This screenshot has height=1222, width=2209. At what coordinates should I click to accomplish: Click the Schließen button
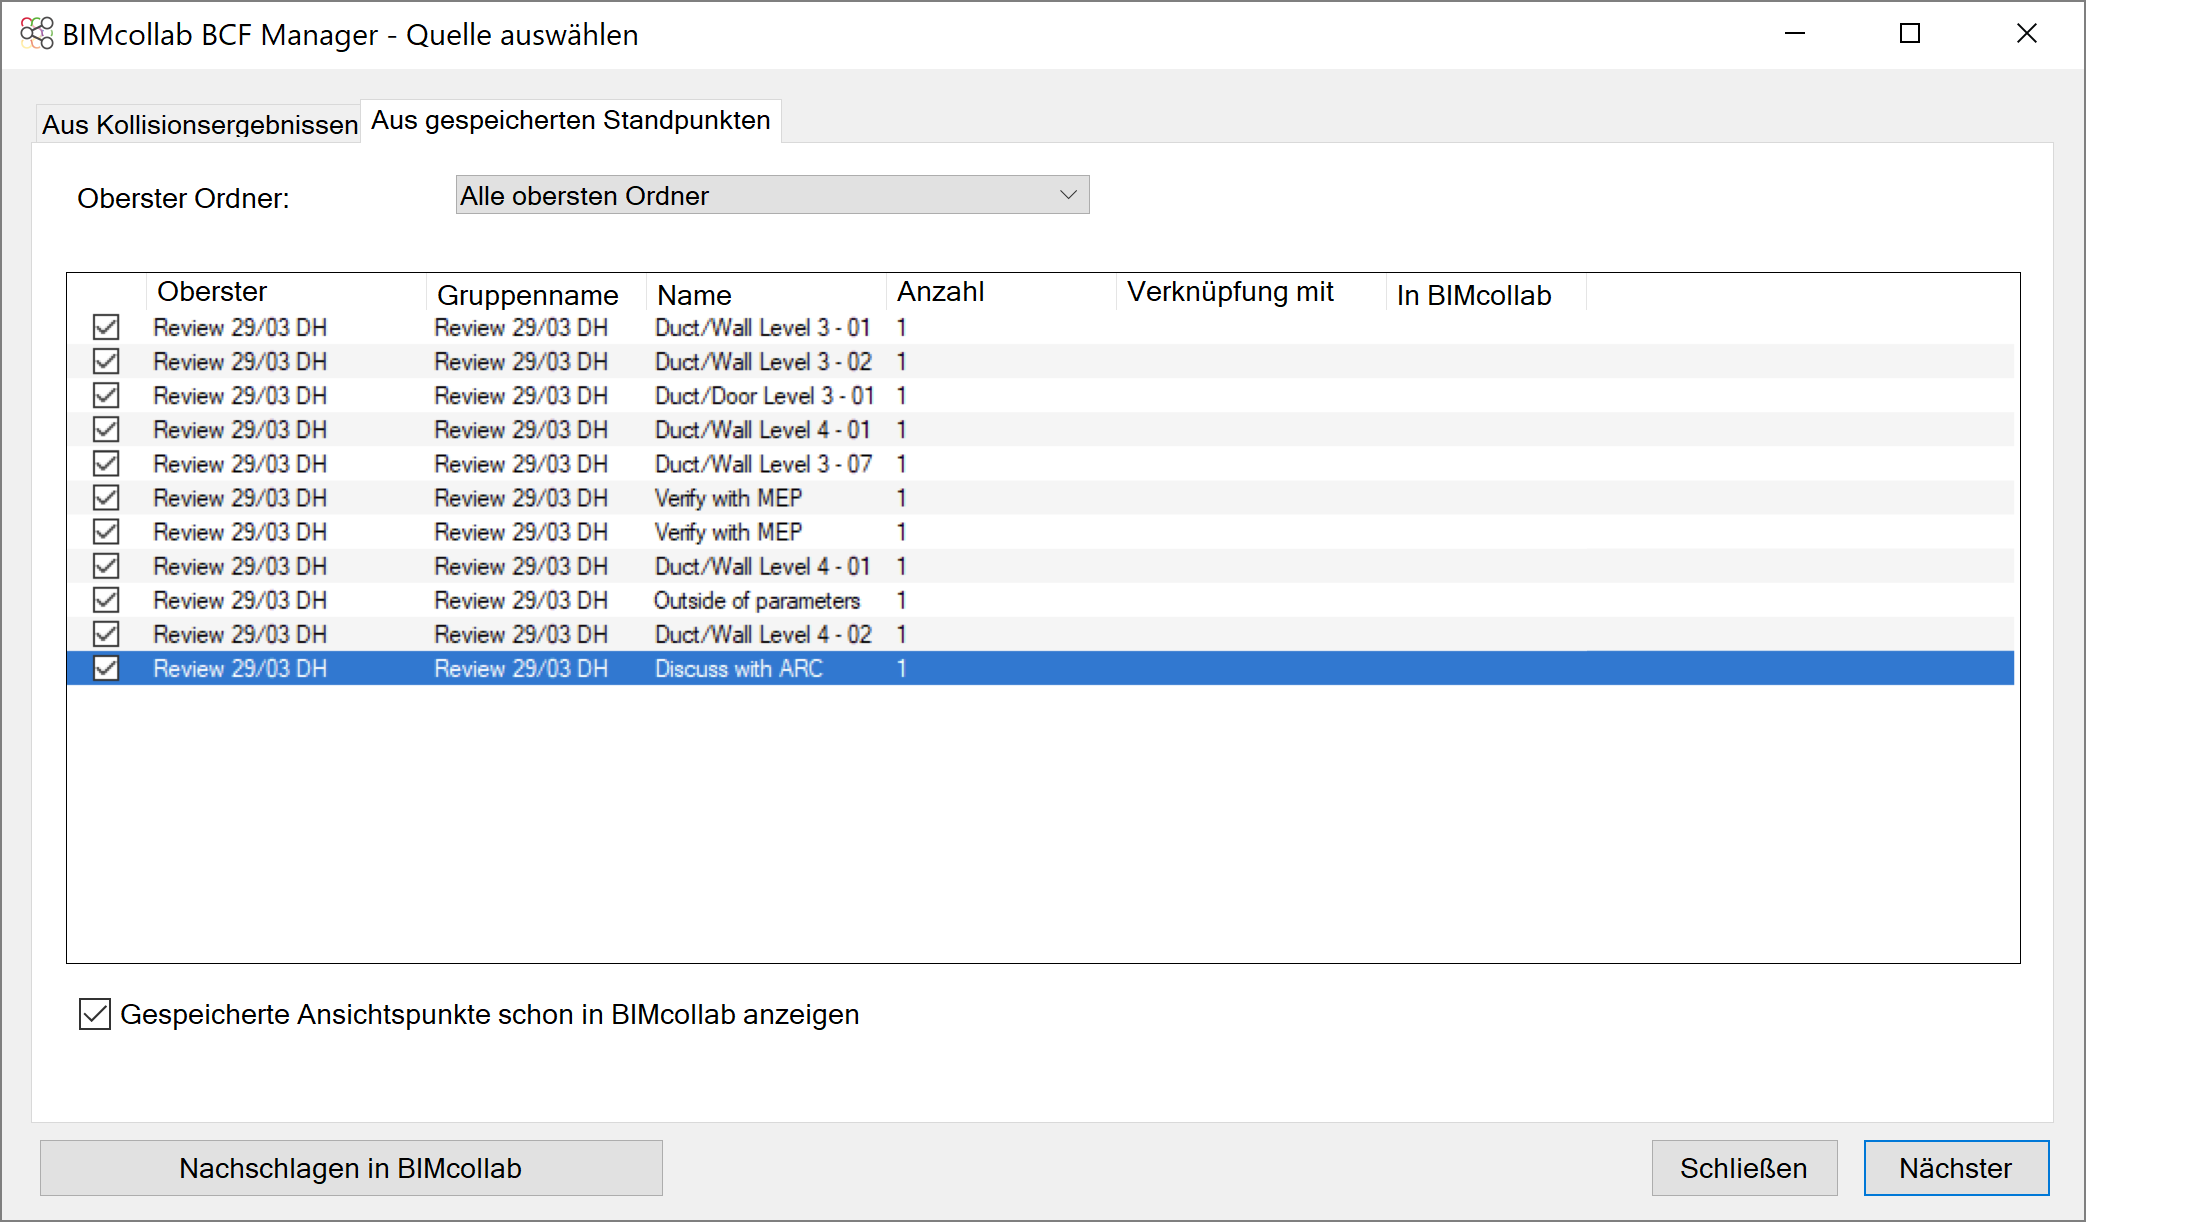coord(1744,1168)
